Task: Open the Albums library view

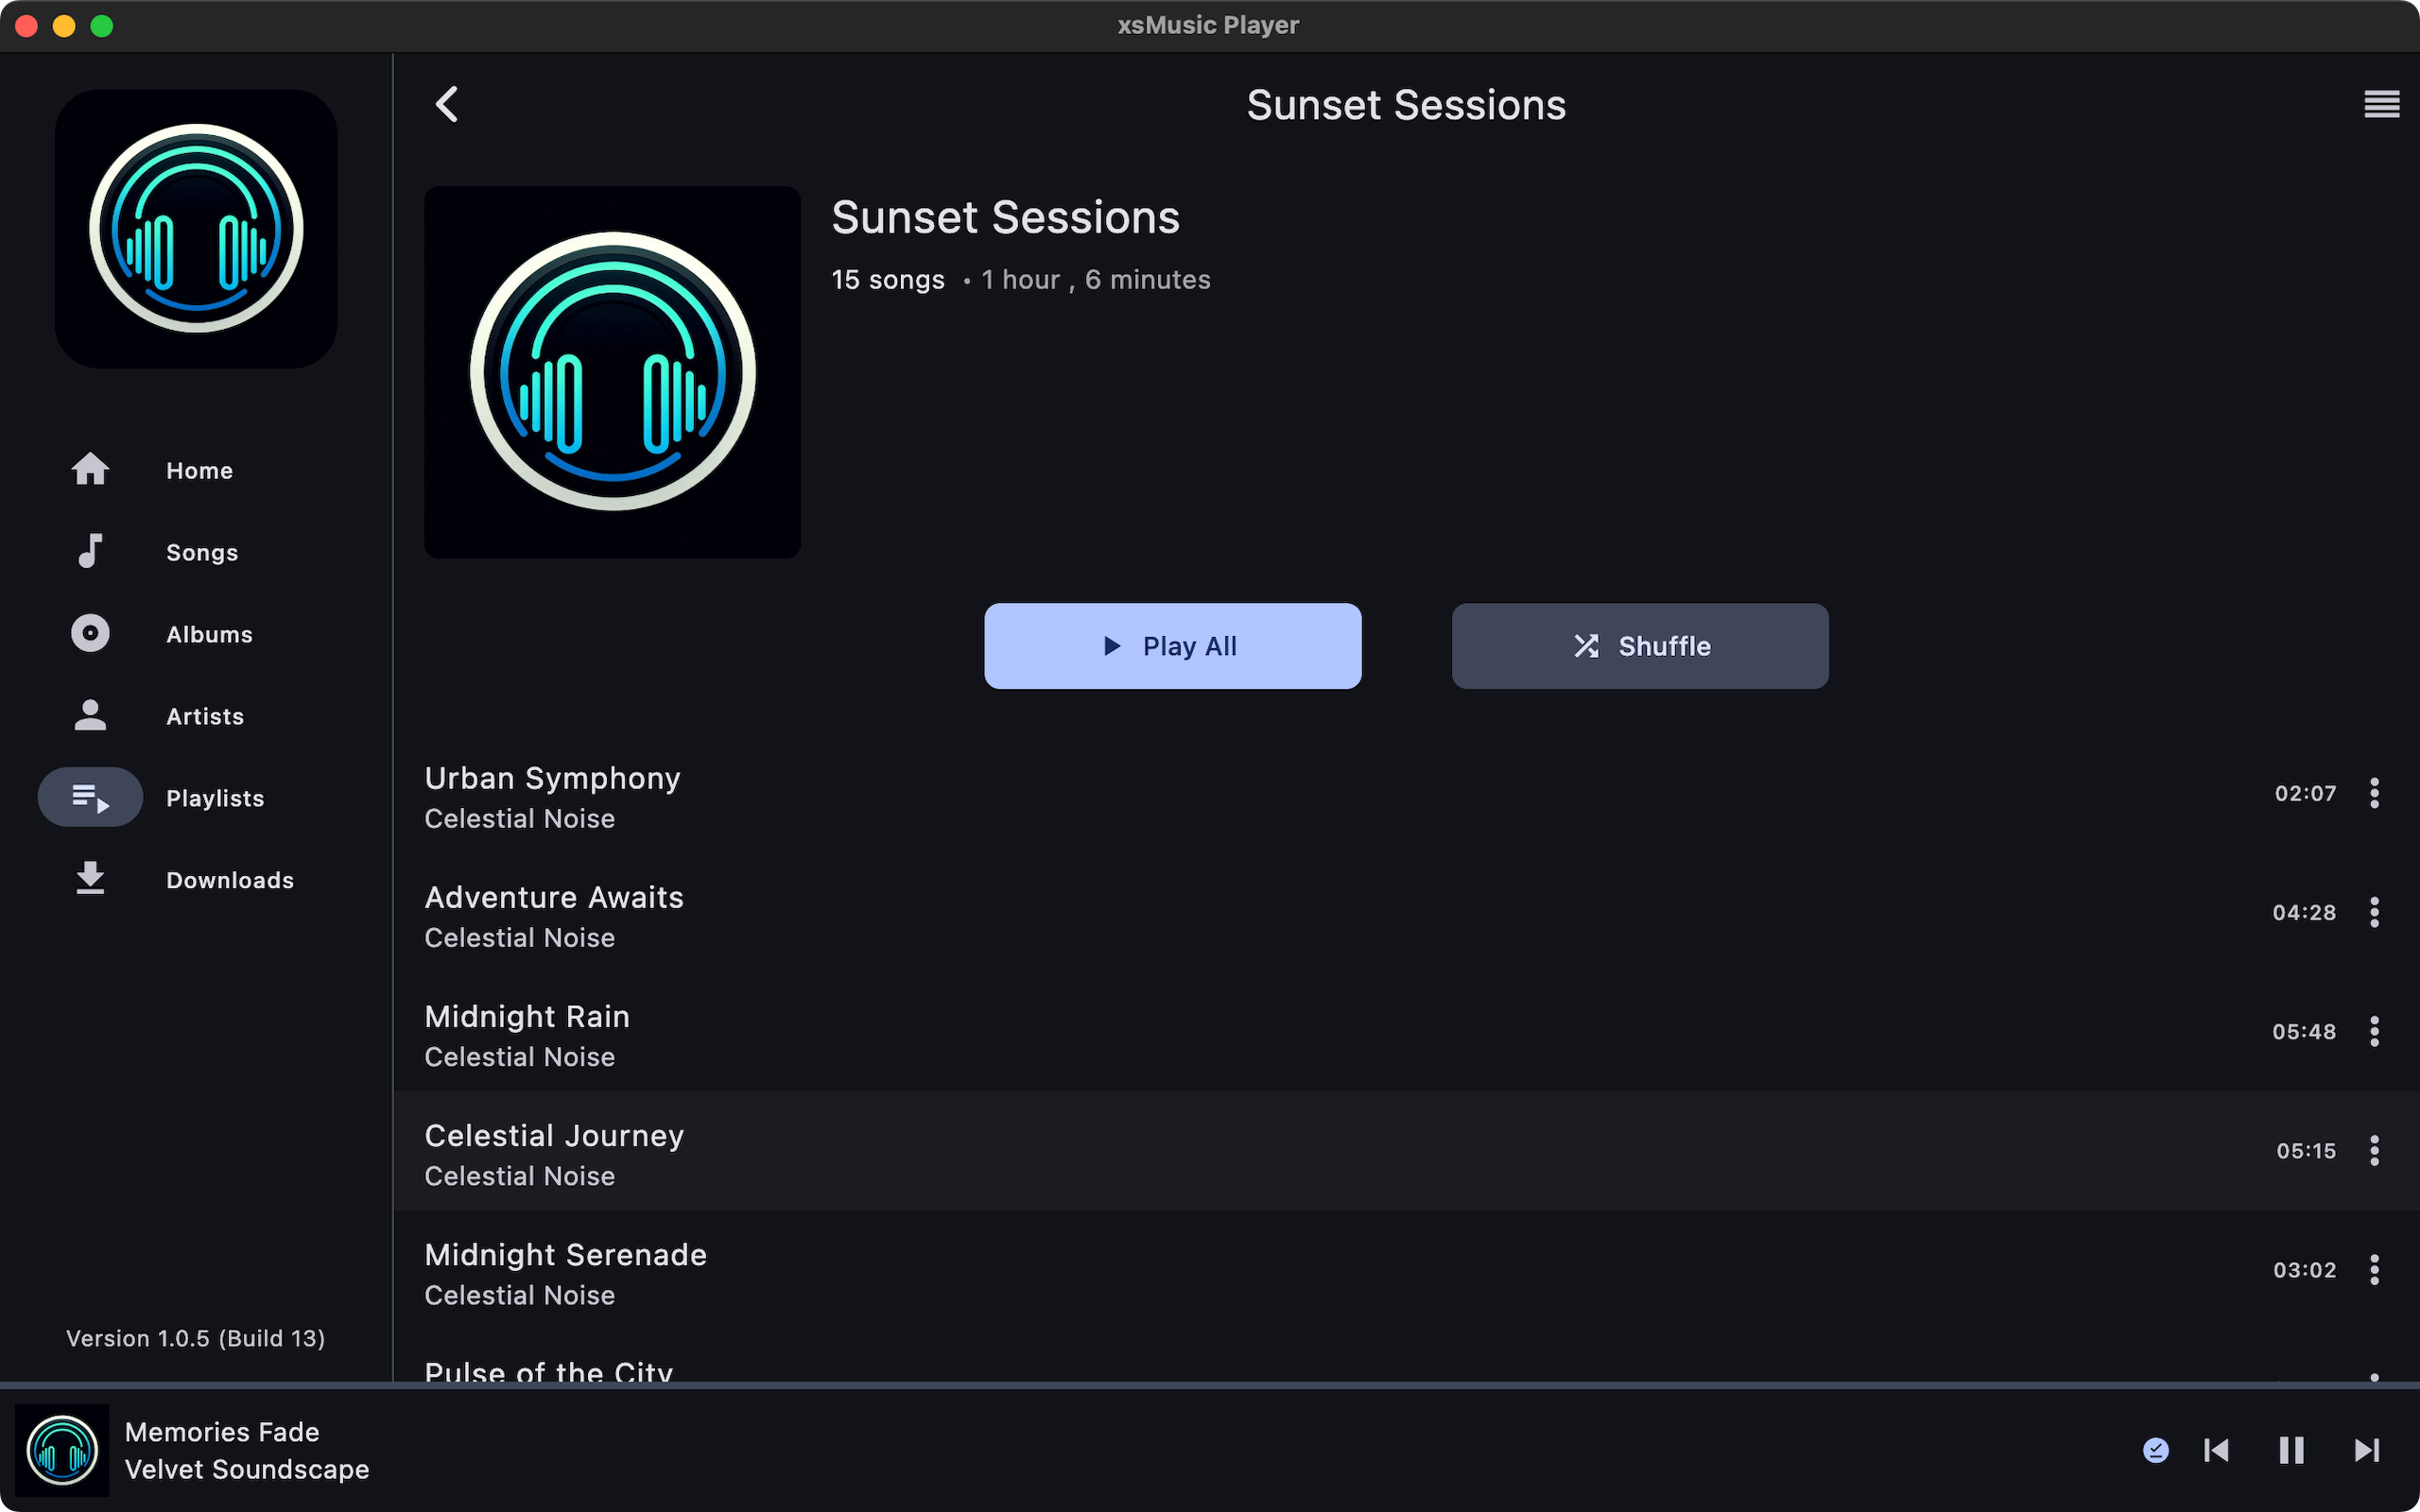Action: (x=90, y=633)
